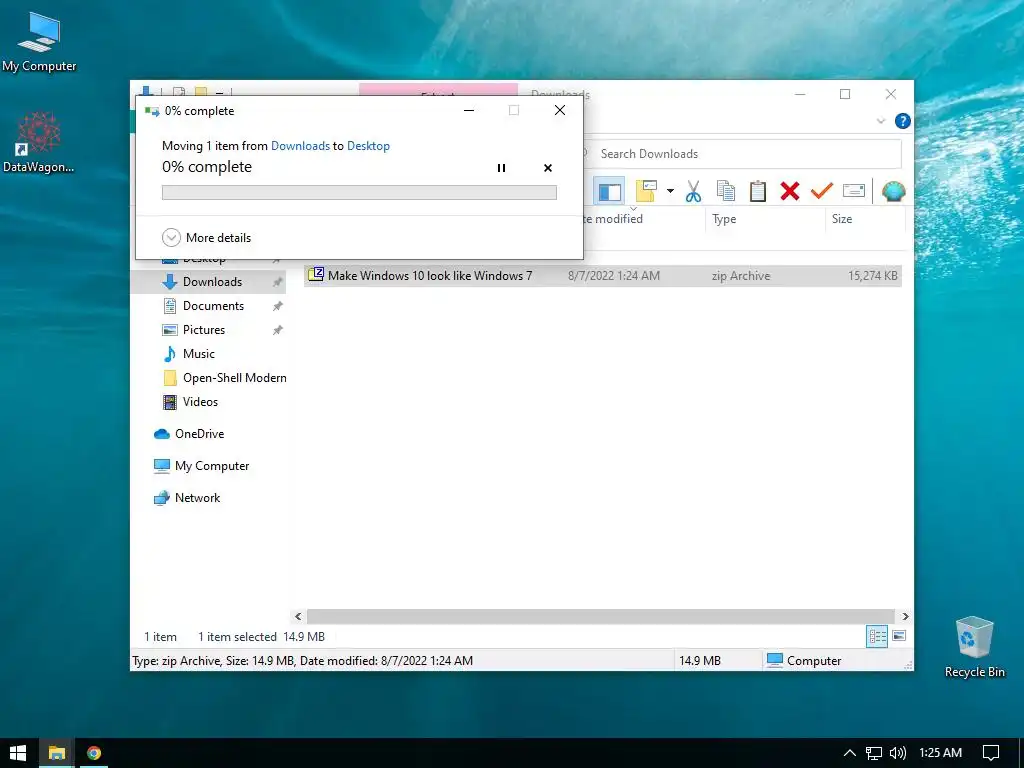Open Documents in navigation pane
The image size is (1024, 768).
coord(213,306)
